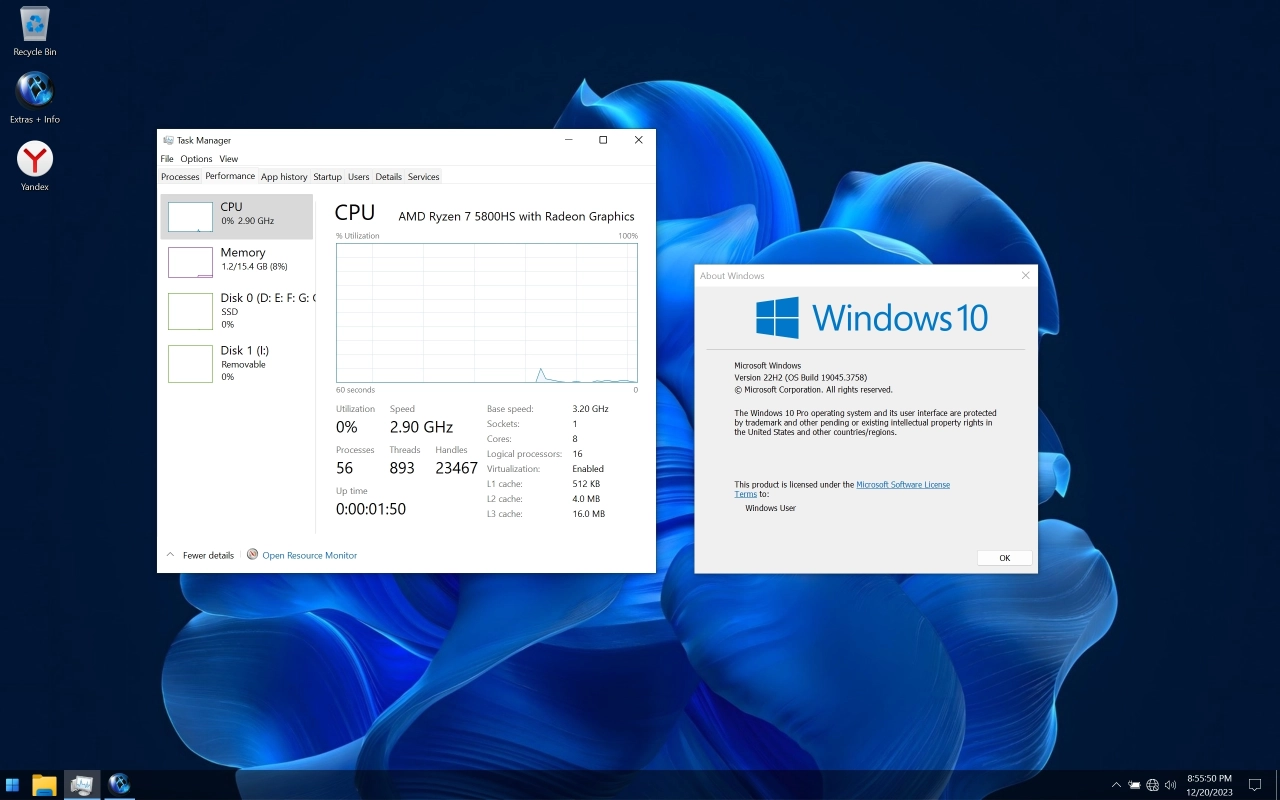Check the battery power tray icon
Image resolution: width=1280 pixels, height=800 pixels.
pos(1134,785)
